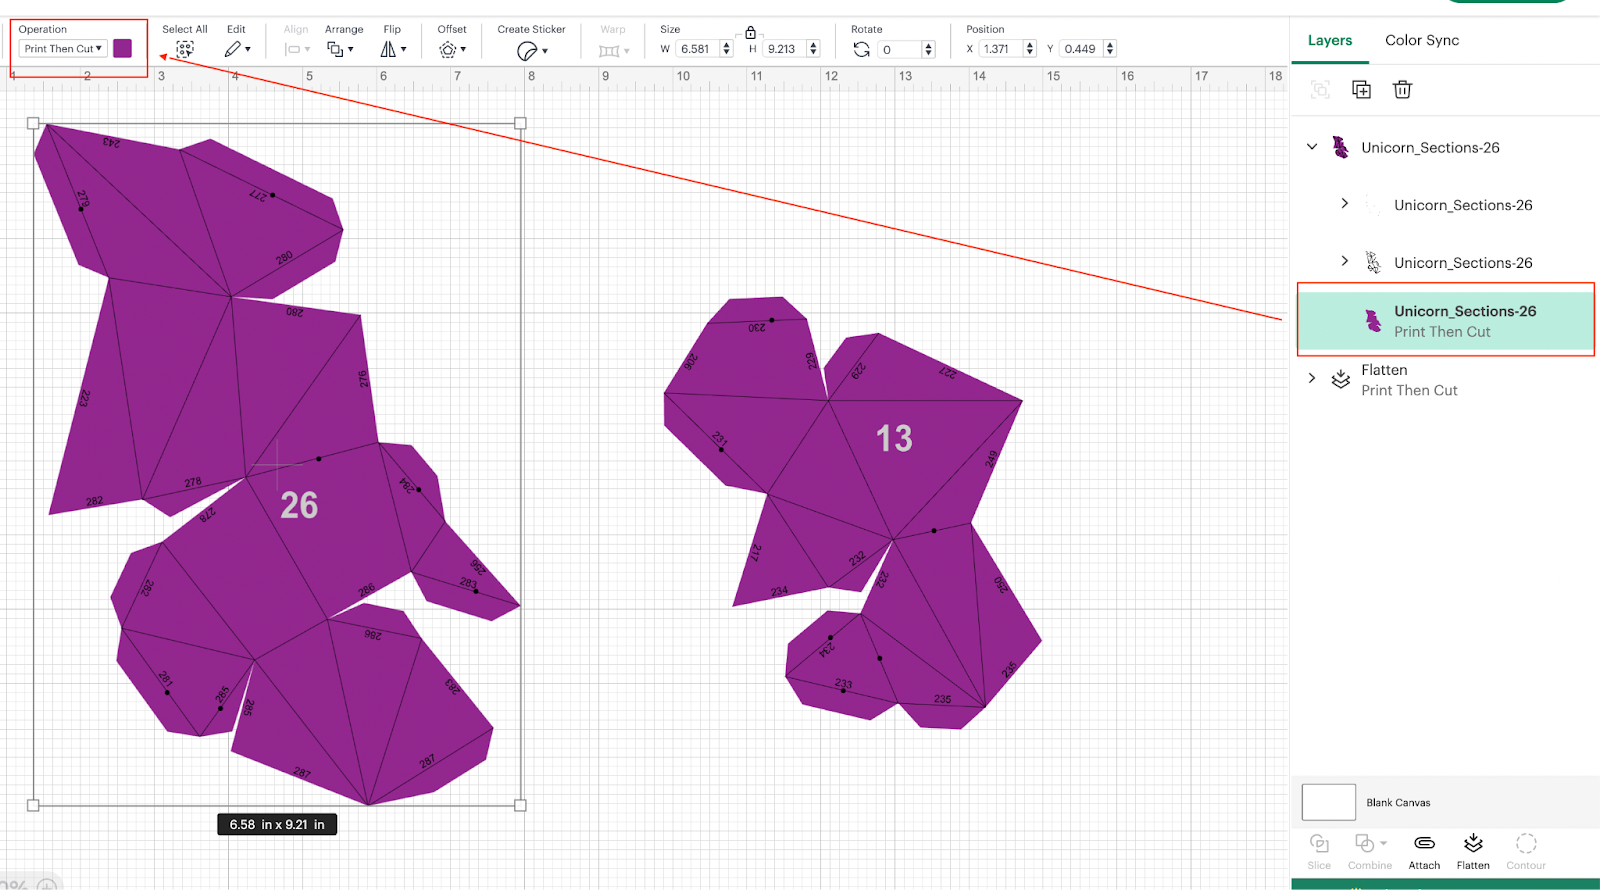The image size is (1600, 890).
Task: Click the top-right selection handle
Action: 520,123
